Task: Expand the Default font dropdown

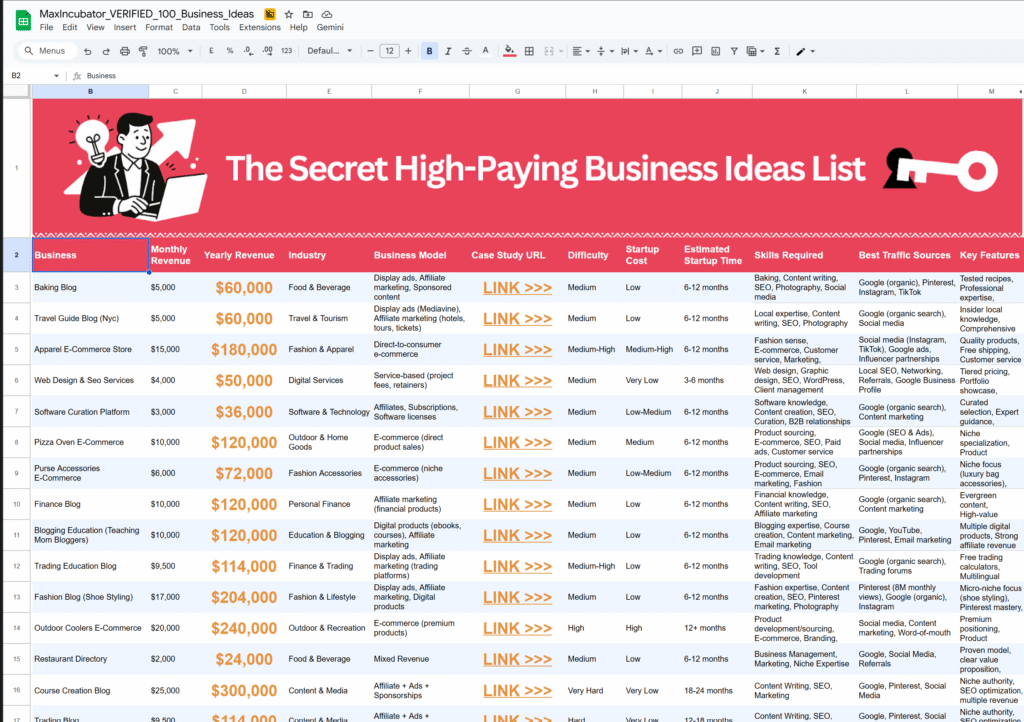Action: (x=329, y=51)
